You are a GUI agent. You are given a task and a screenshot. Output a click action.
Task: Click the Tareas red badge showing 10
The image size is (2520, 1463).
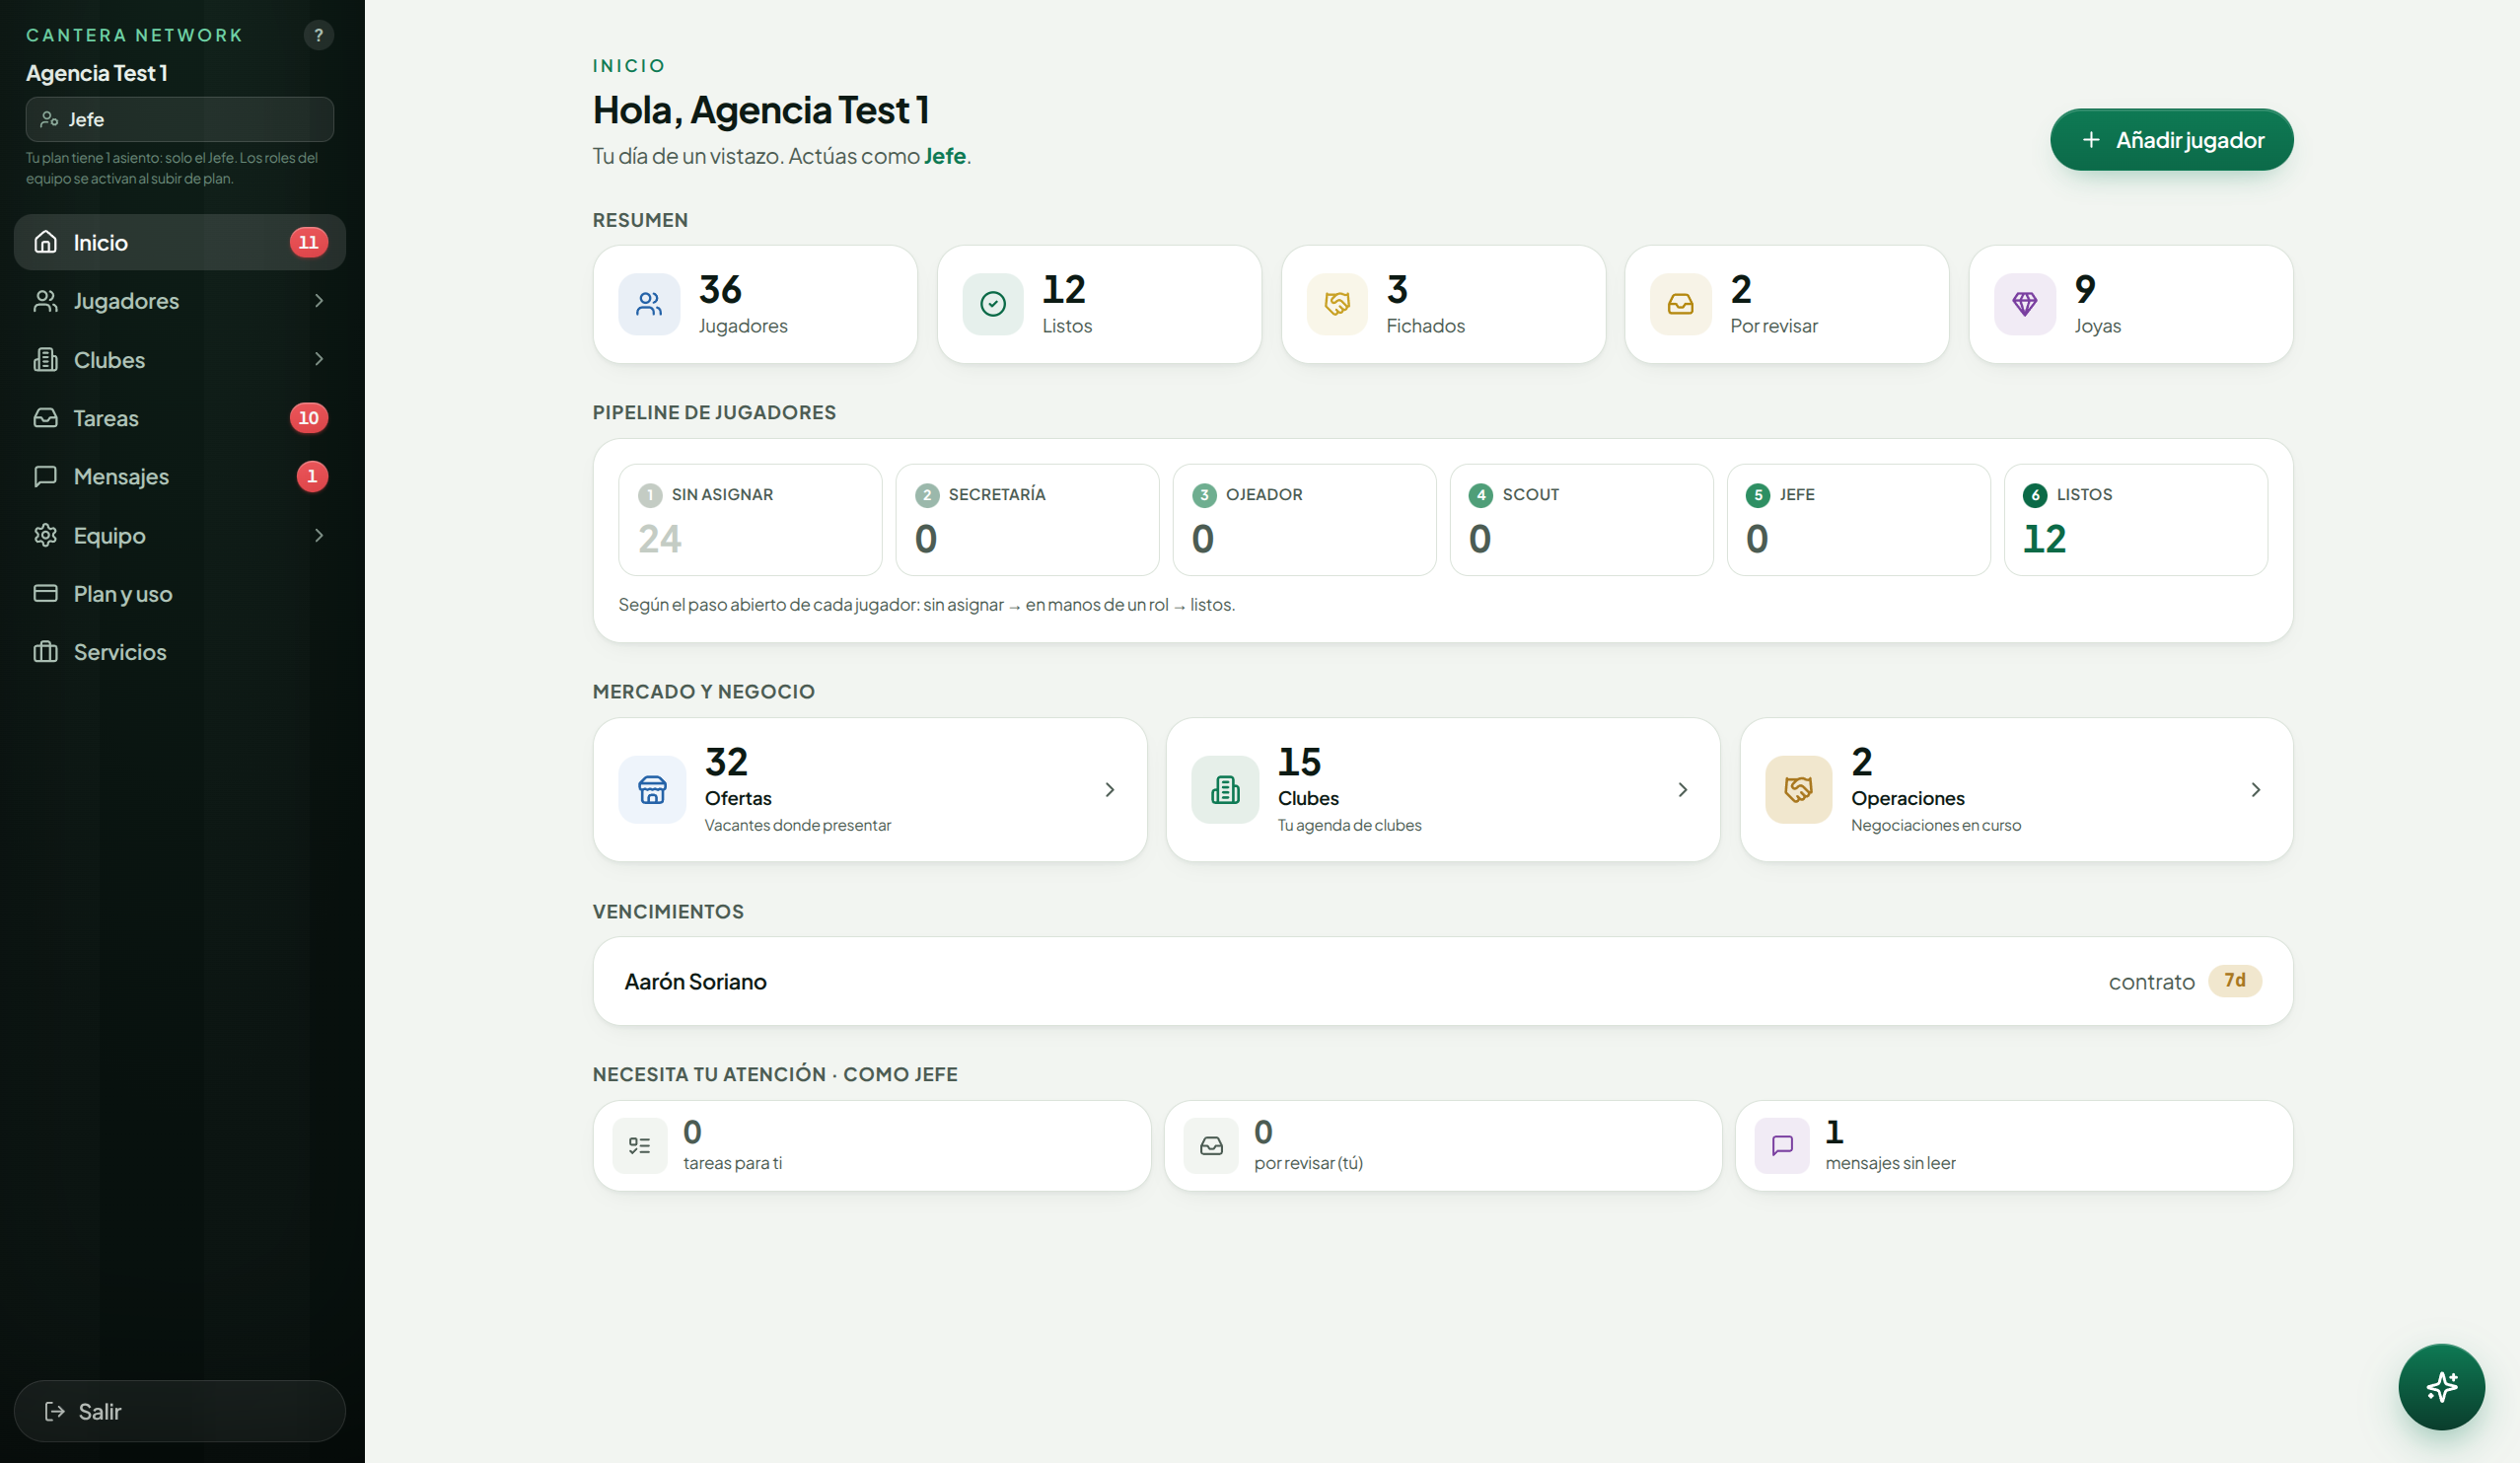[x=308, y=418]
